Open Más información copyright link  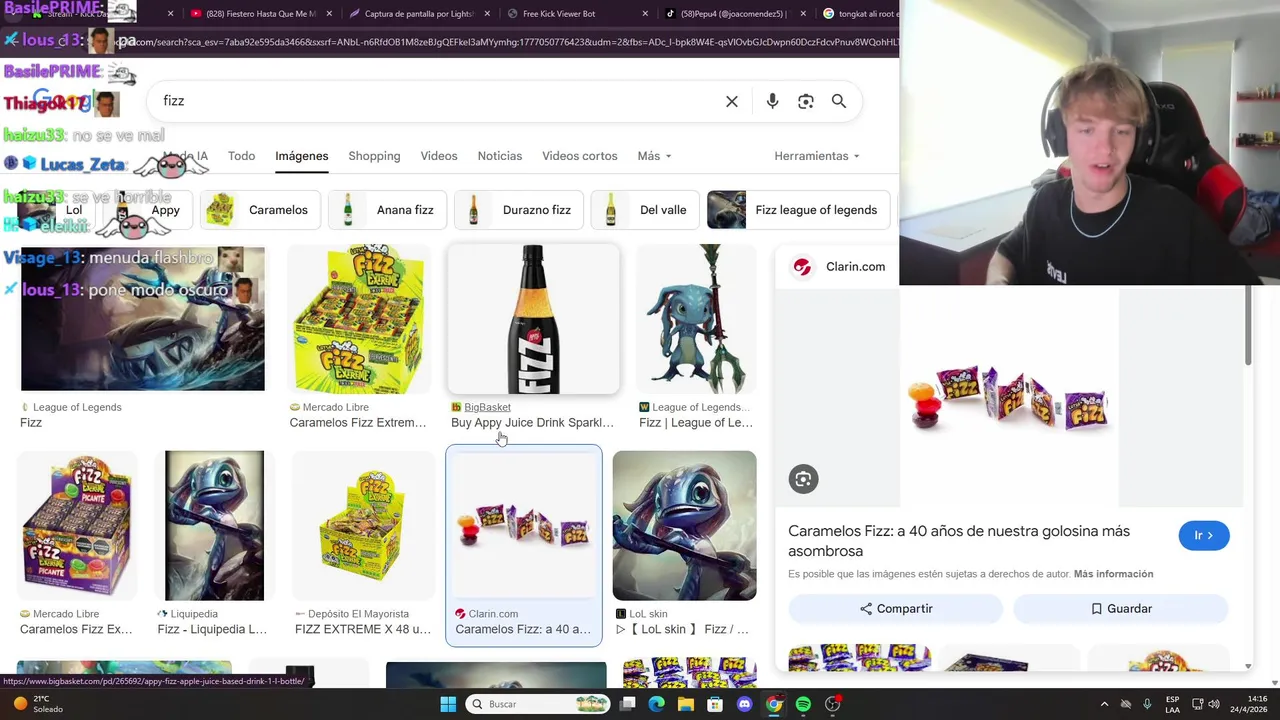pyautogui.click(x=1113, y=574)
